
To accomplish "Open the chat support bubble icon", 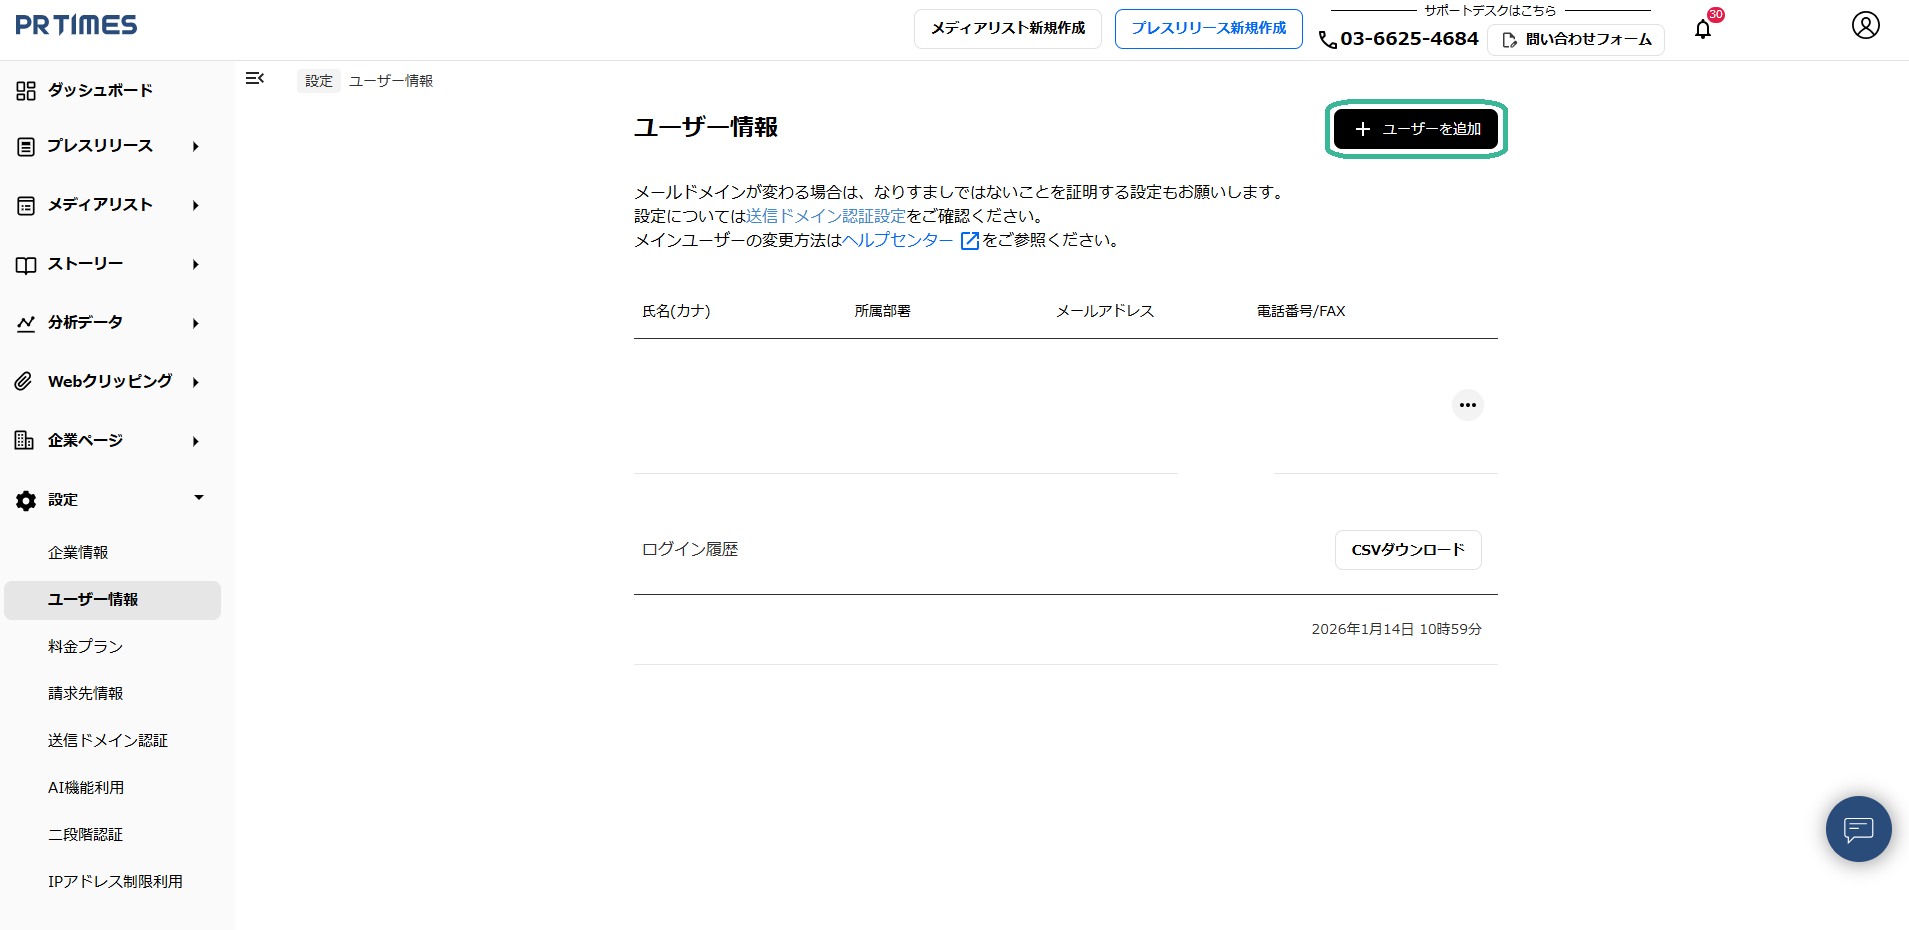I will pyautogui.click(x=1858, y=829).
